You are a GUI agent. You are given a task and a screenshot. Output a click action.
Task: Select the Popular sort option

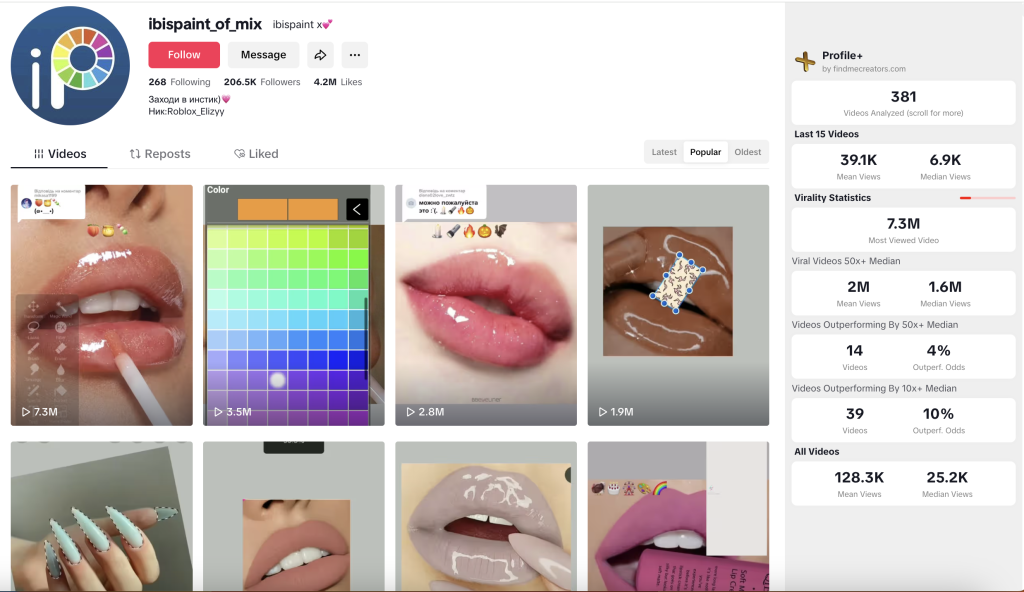pyautogui.click(x=705, y=152)
